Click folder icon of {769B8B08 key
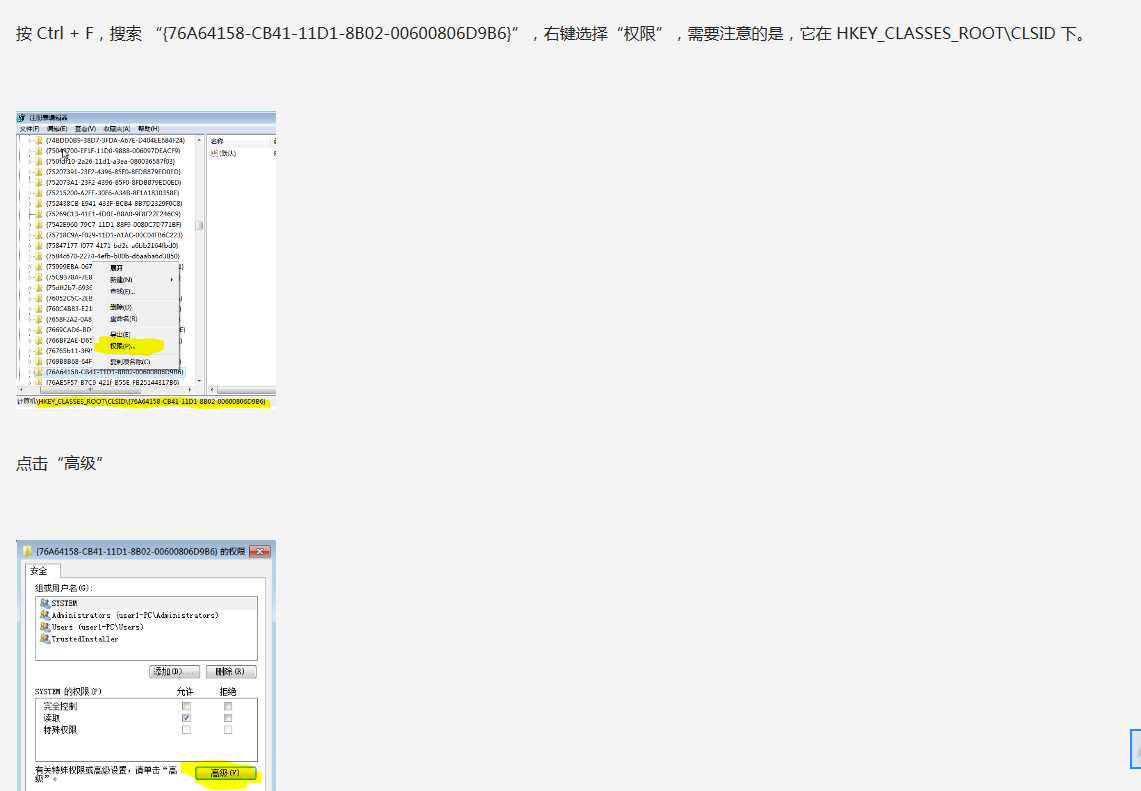The height and width of the screenshot is (791, 1141). [39, 361]
